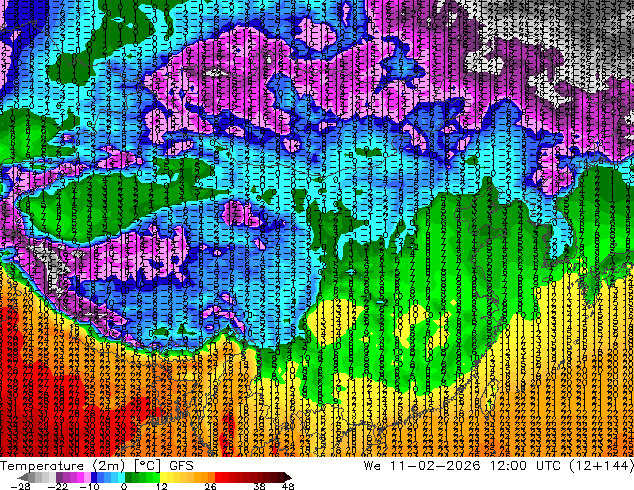Click the "26" legend label

pyautogui.click(x=210, y=486)
